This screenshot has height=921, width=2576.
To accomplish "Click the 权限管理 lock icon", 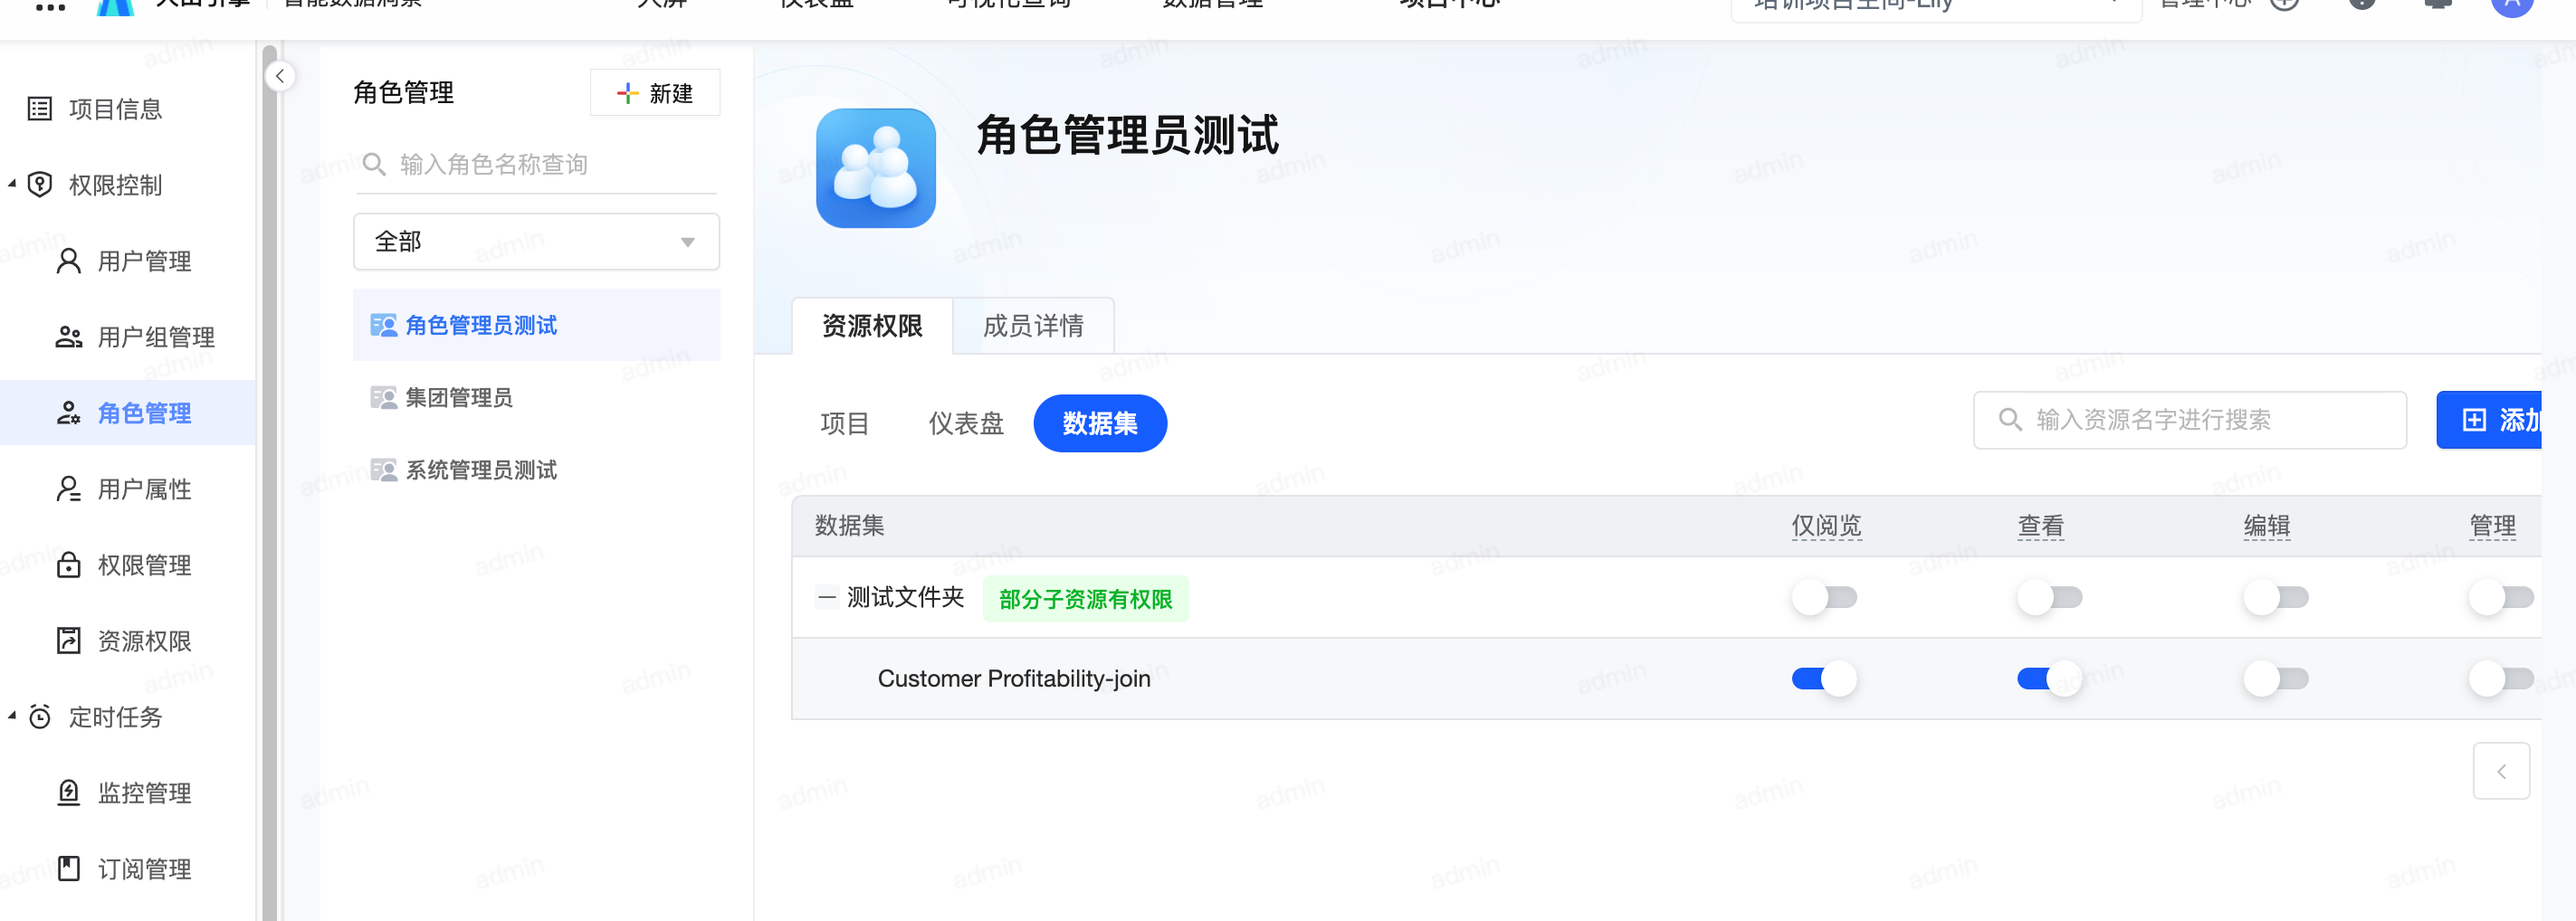I will tap(68, 565).
